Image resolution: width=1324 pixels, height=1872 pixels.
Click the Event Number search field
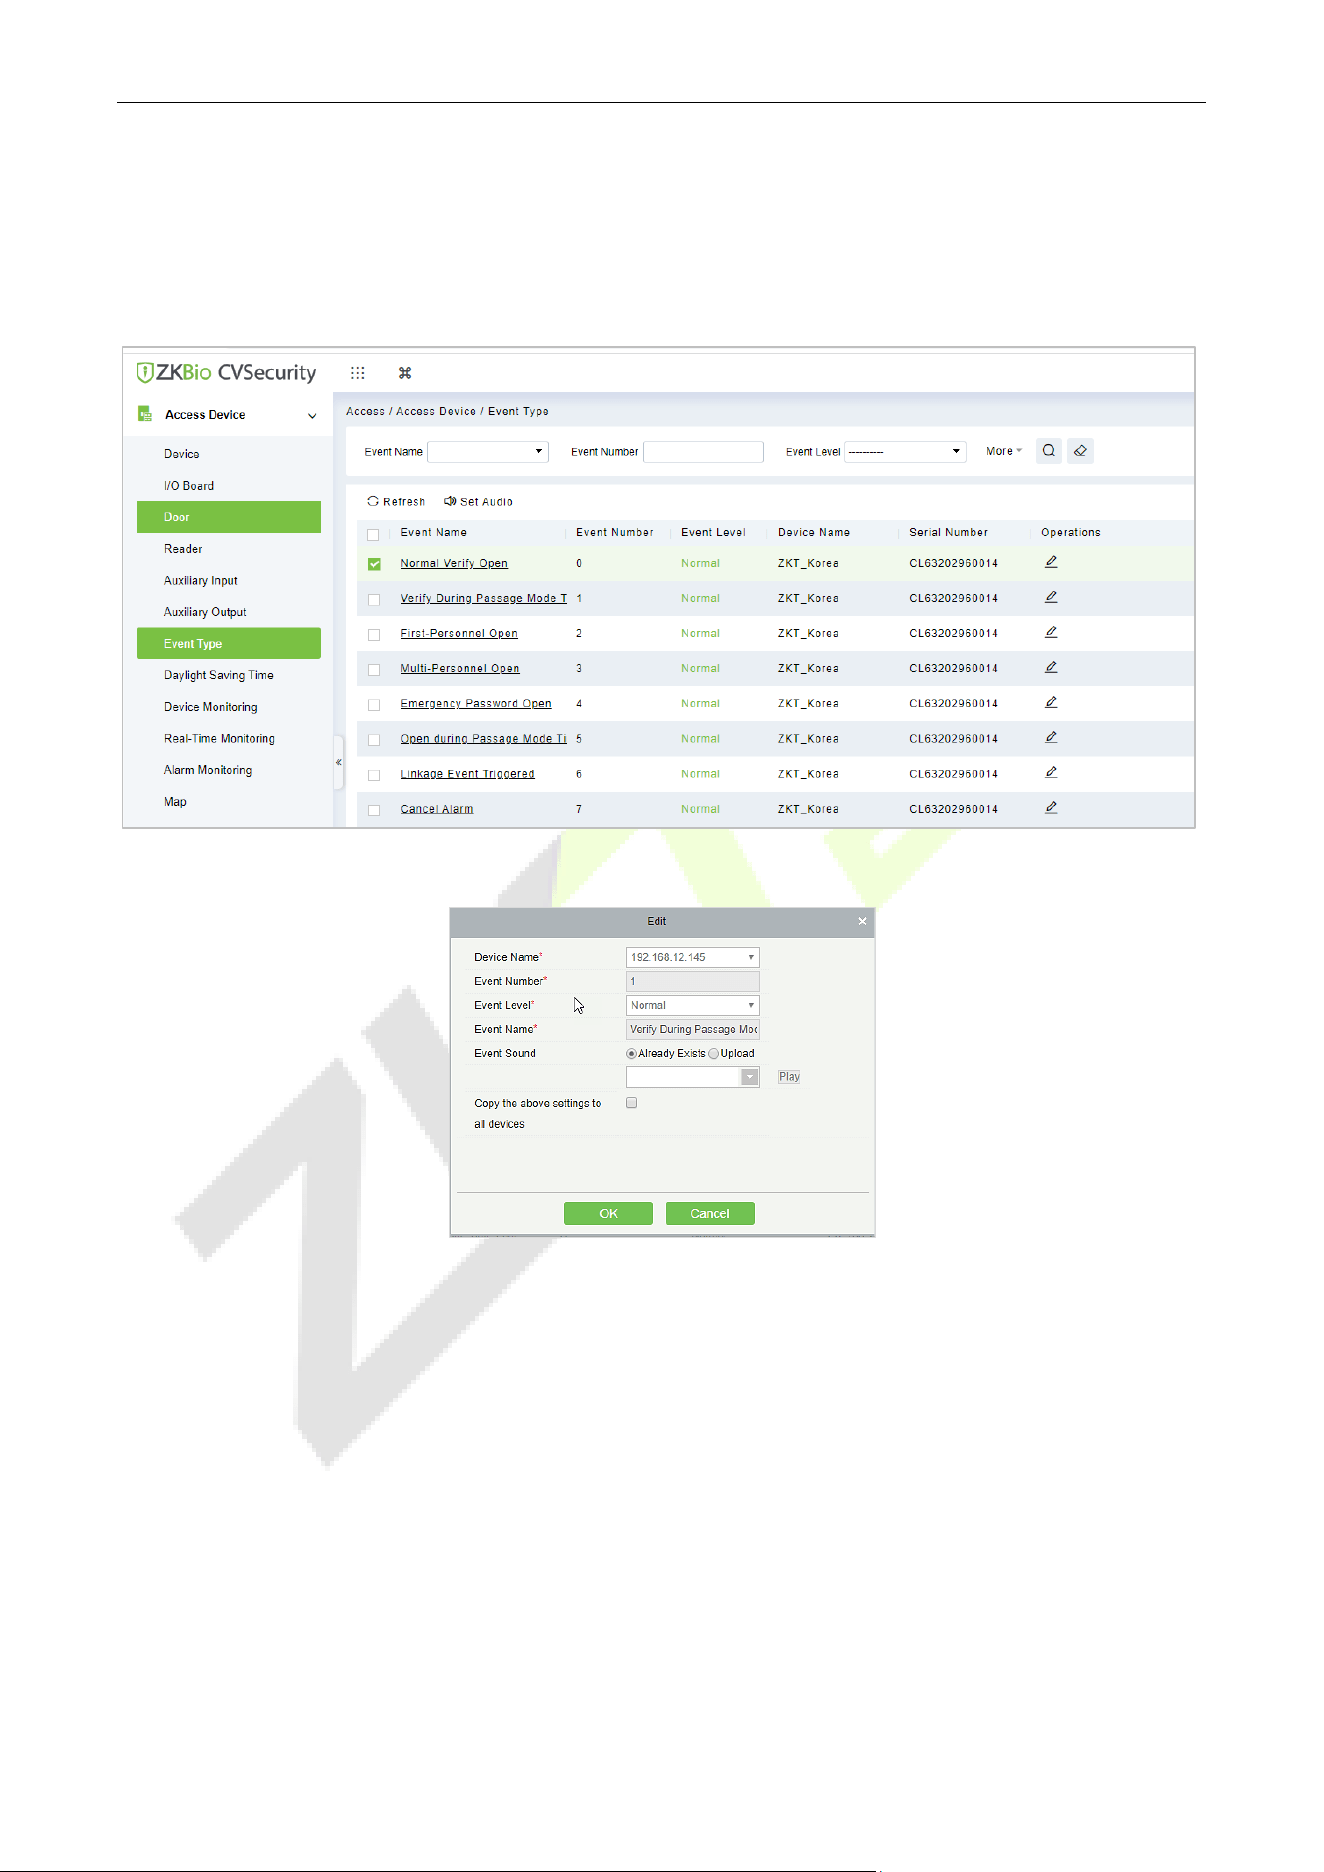pyautogui.click(x=703, y=451)
